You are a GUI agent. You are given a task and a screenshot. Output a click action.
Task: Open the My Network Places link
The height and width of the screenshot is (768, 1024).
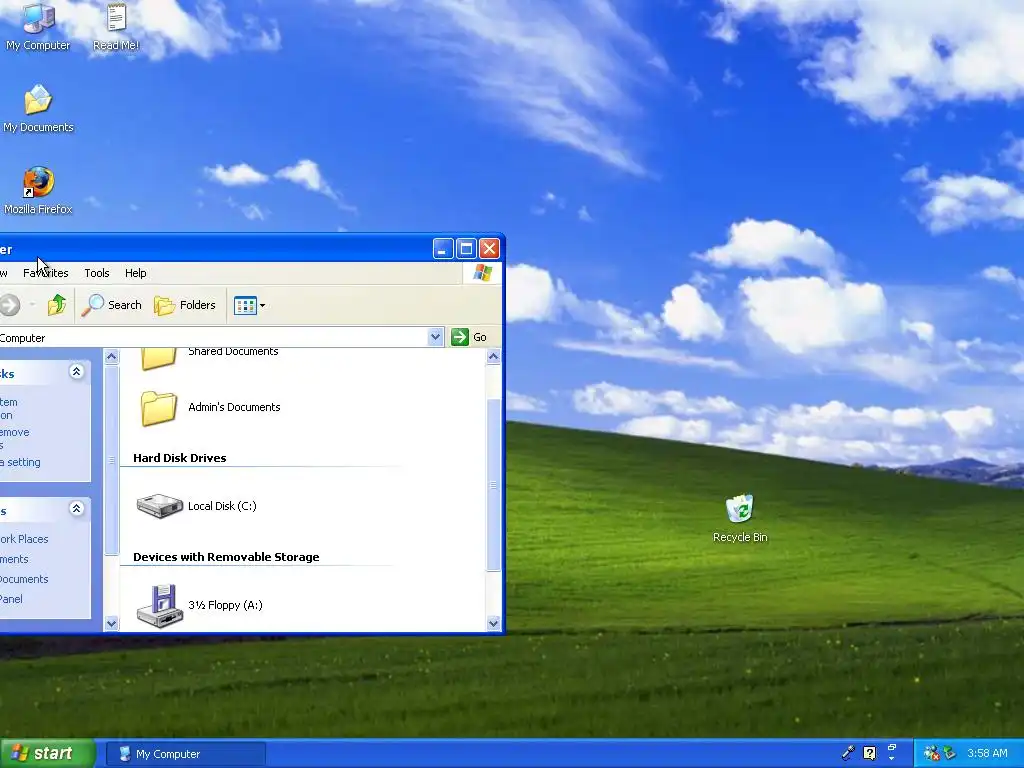pos(24,539)
